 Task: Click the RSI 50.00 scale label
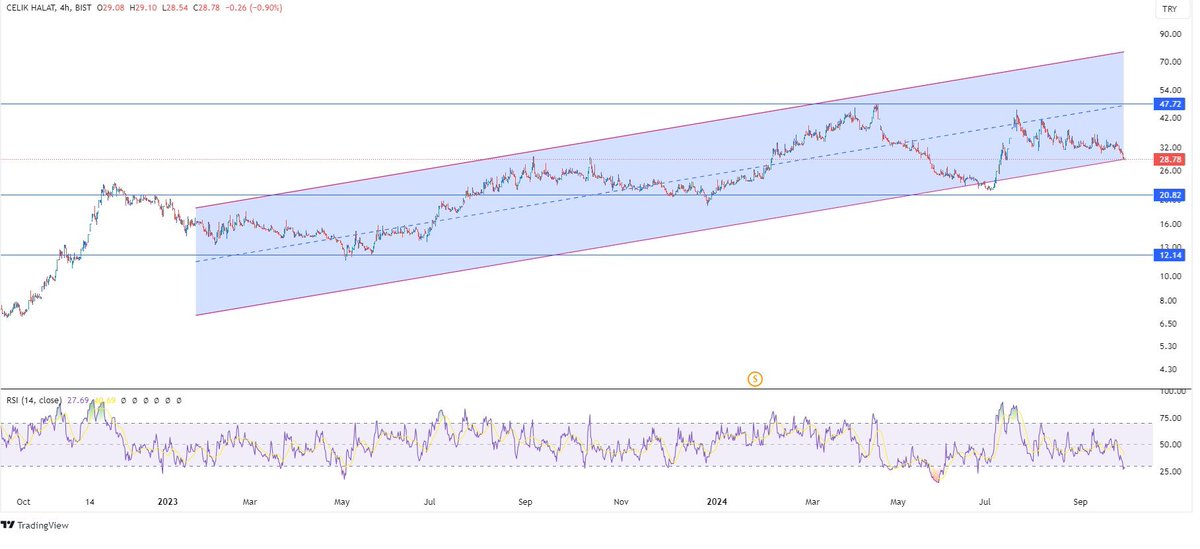[1169, 444]
